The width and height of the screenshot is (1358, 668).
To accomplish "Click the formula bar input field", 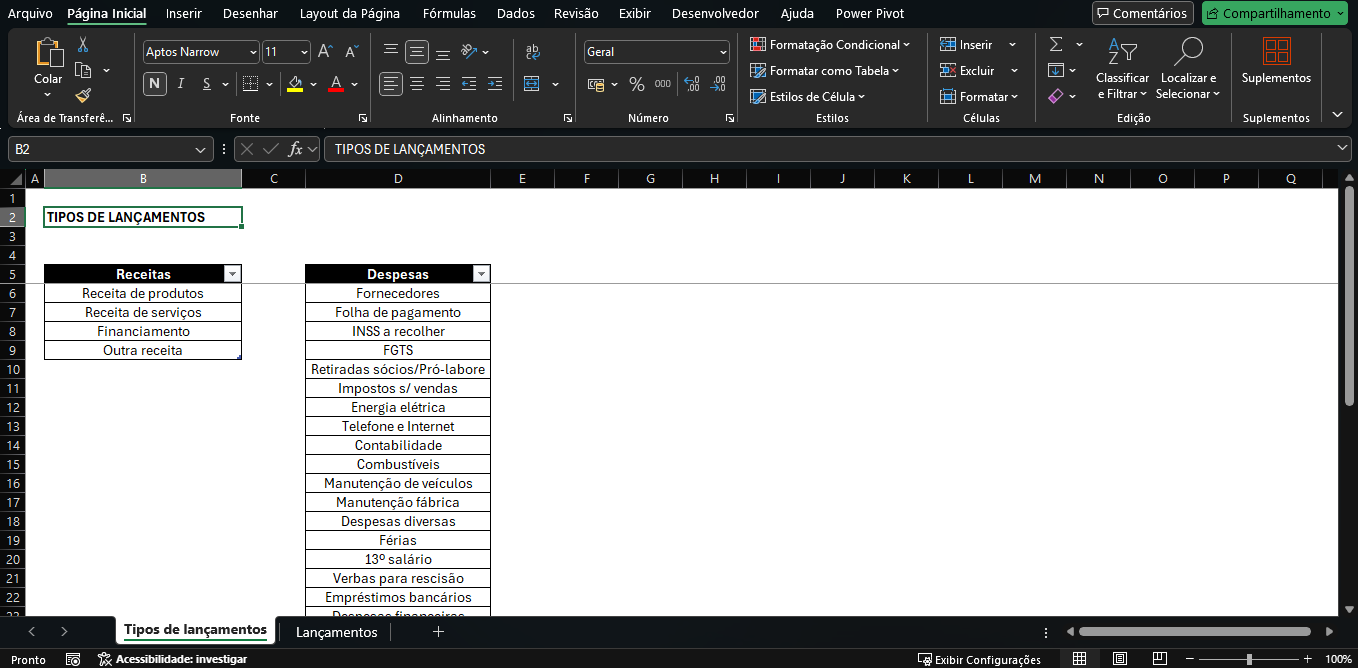I will pos(830,149).
